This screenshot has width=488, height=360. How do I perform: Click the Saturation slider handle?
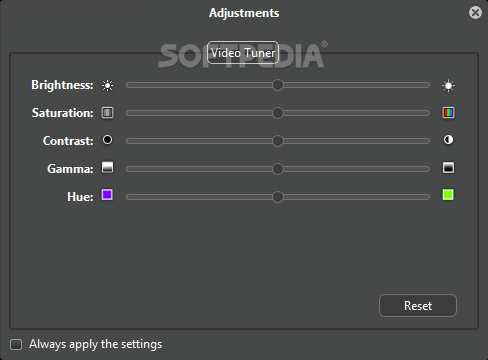point(278,113)
